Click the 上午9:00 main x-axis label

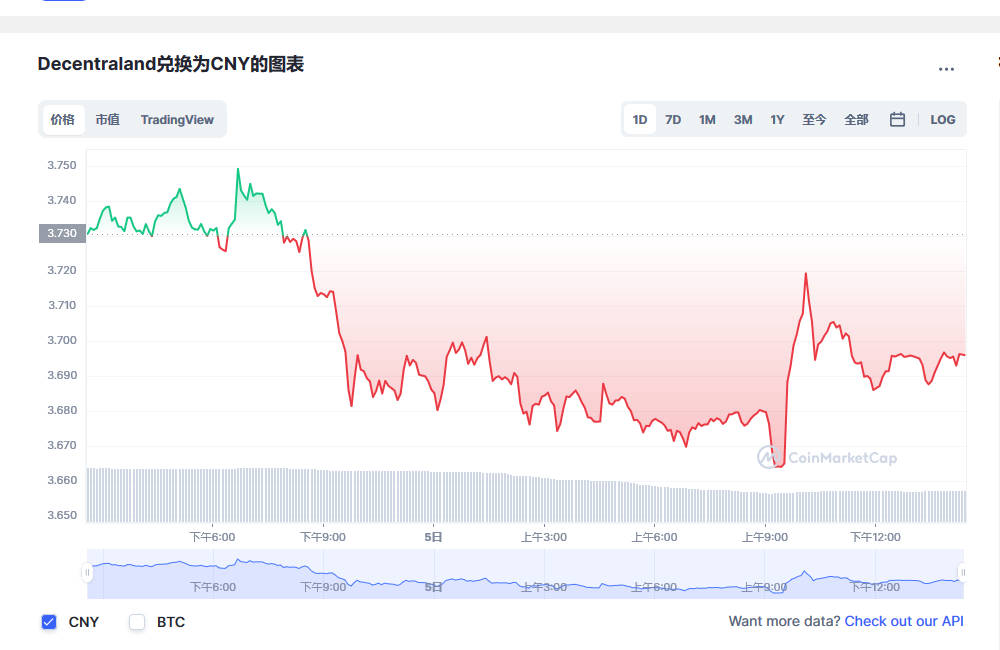(765, 537)
